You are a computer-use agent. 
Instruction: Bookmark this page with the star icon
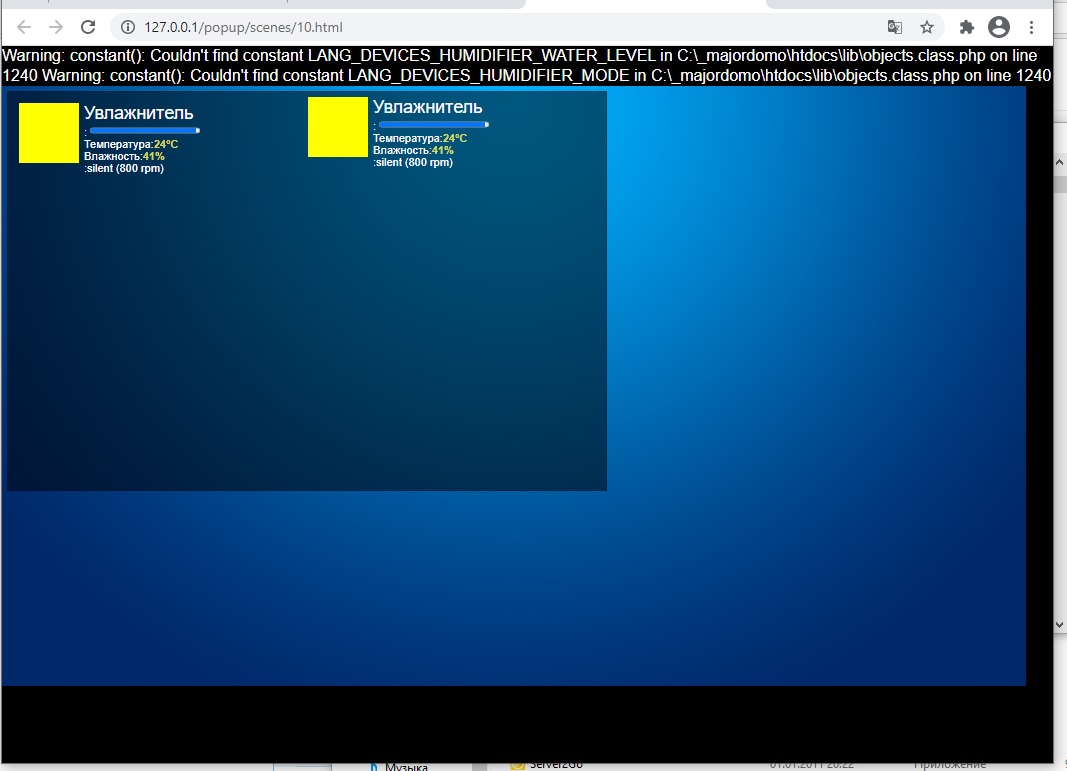pos(927,27)
